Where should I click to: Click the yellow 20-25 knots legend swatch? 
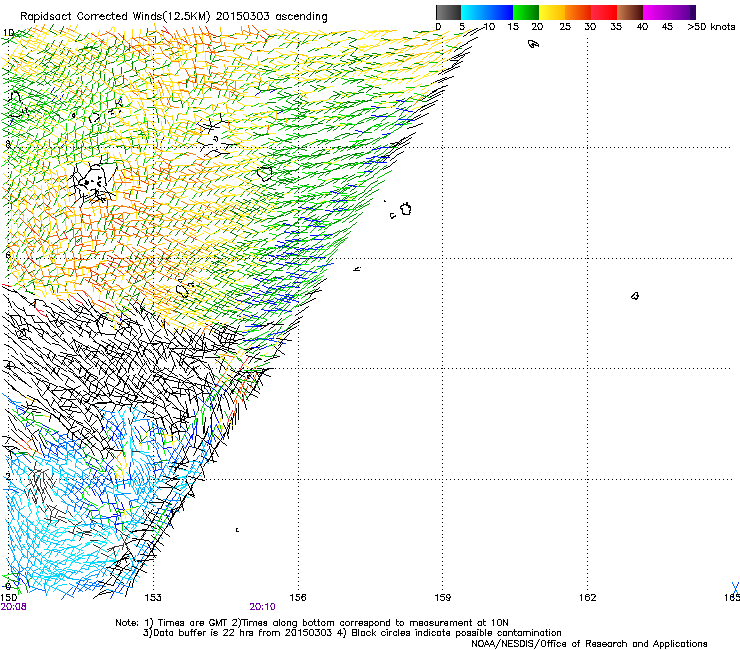(552, 12)
